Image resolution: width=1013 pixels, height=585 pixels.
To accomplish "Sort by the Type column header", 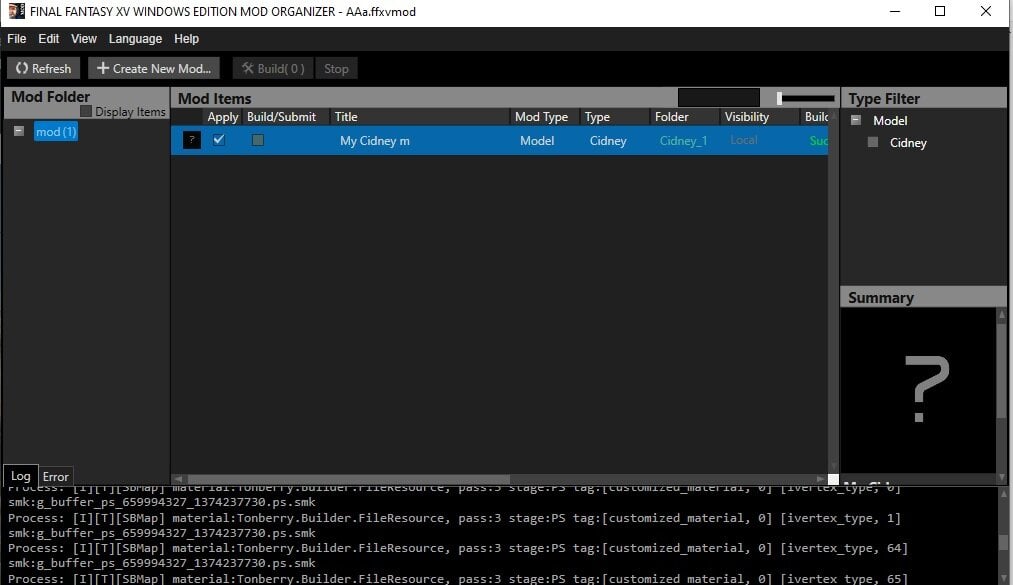I will [614, 117].
